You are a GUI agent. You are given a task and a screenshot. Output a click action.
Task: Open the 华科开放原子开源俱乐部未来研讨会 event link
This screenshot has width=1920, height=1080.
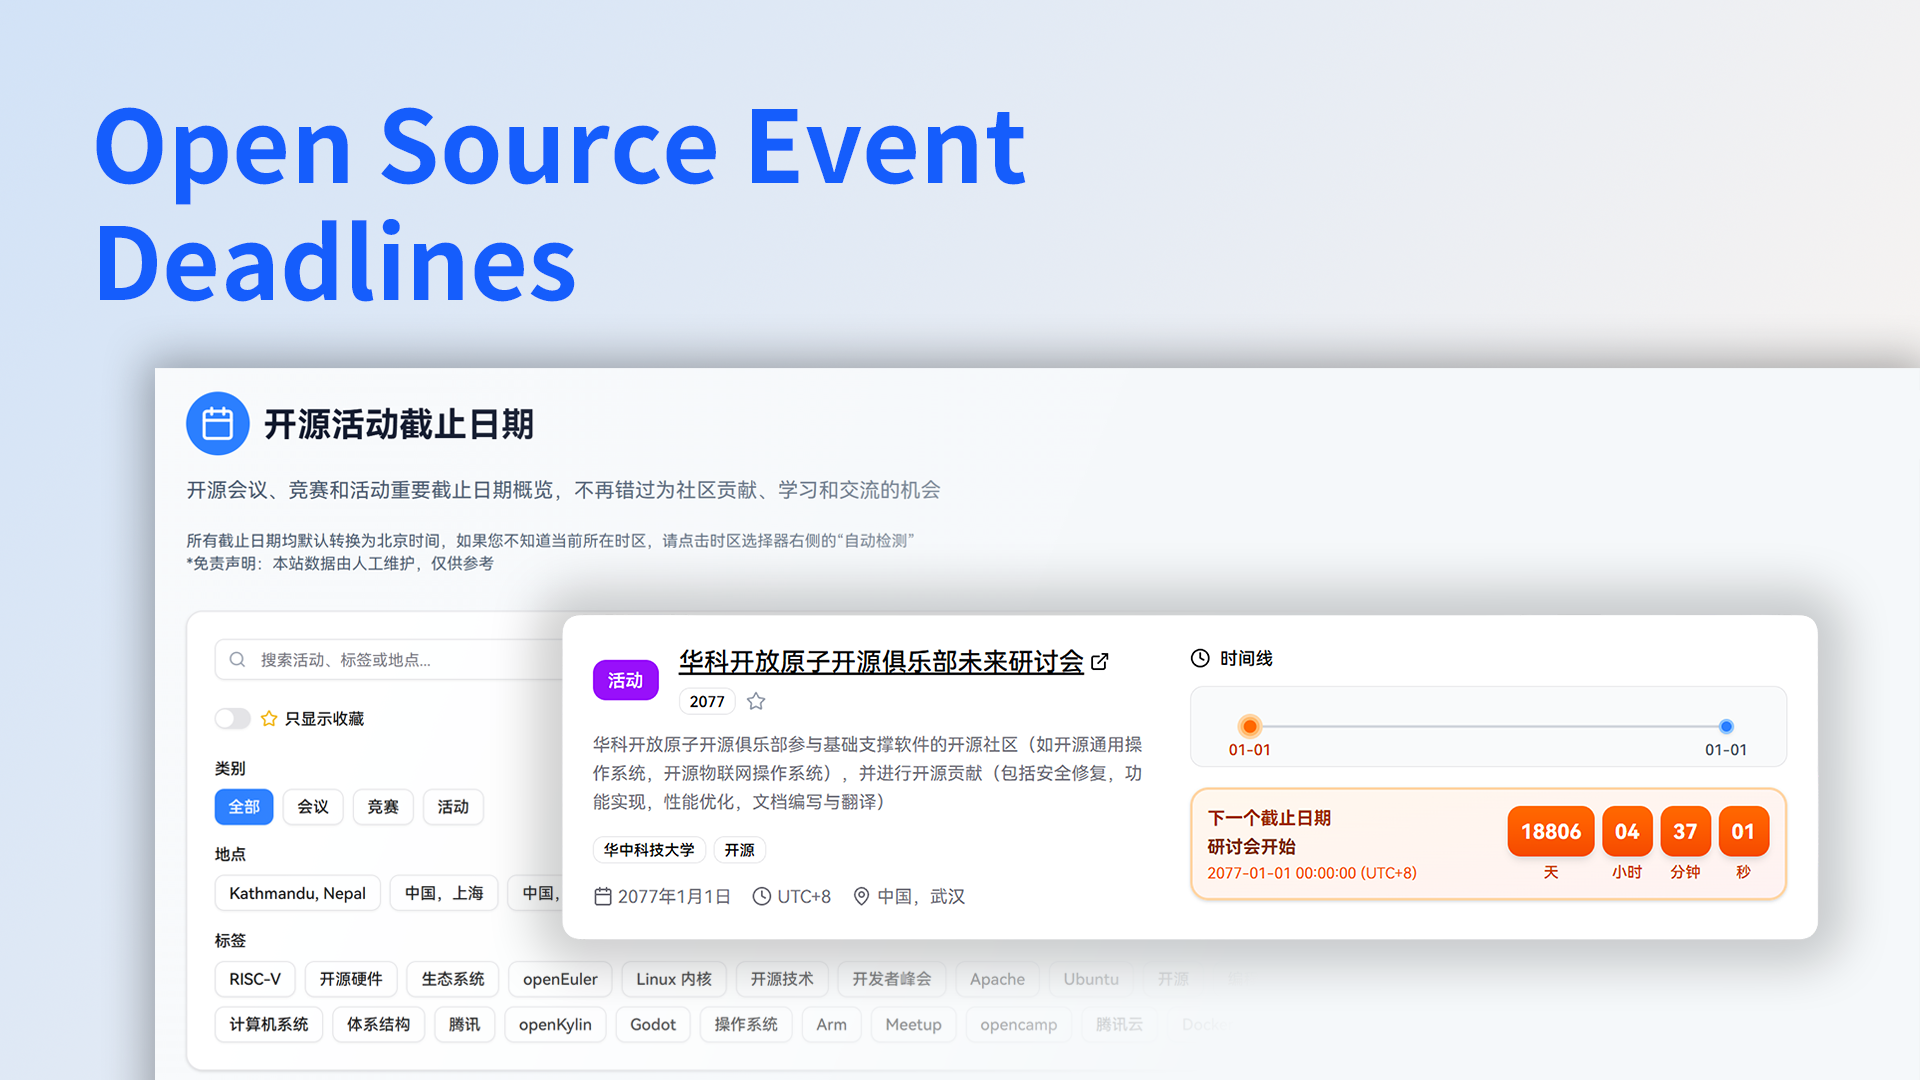pos(879,662)
